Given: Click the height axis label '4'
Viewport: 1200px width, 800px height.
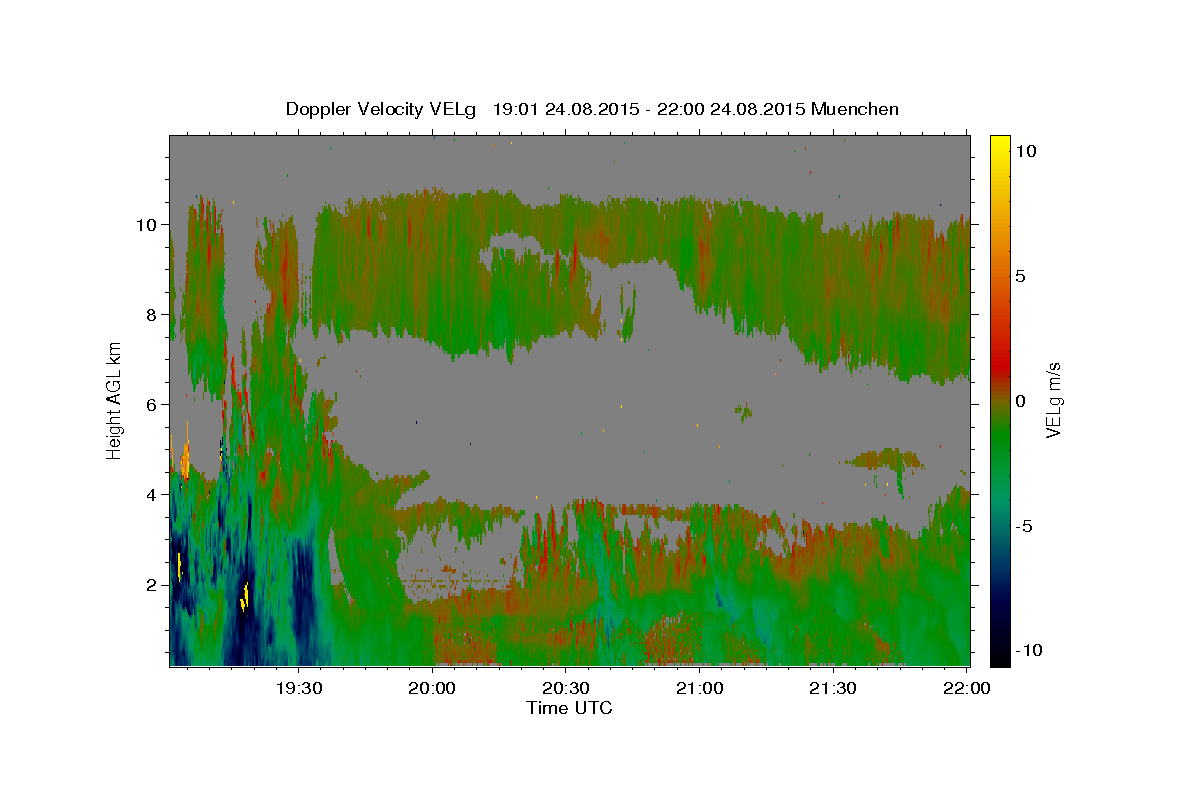Looking at the screenshot, I should pos(151,494).
